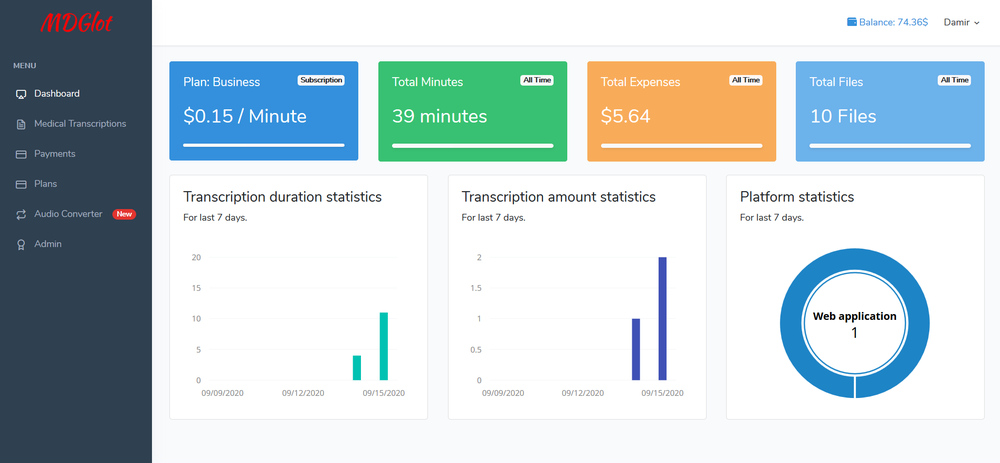Click the 09/09/2020 label on the duration chart

(x=223, y=393)
